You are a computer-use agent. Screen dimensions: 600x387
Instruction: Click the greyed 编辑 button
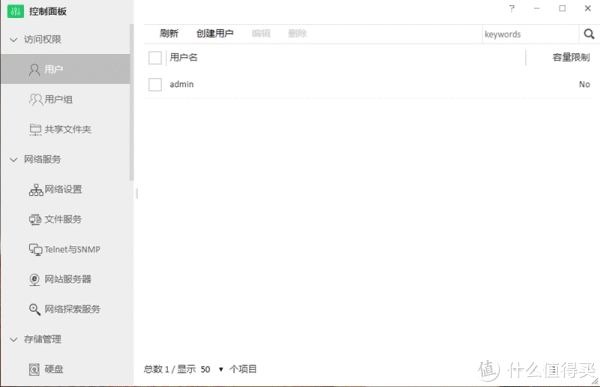pos(261,34)
